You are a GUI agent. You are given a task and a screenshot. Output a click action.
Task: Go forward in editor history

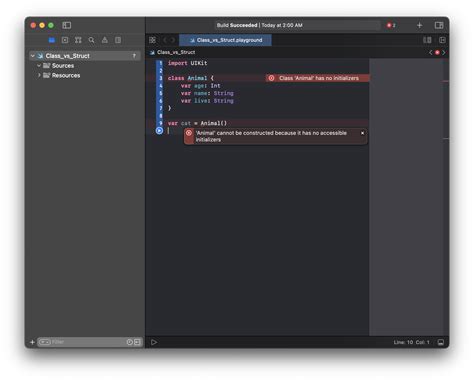(x=173, y=40)
